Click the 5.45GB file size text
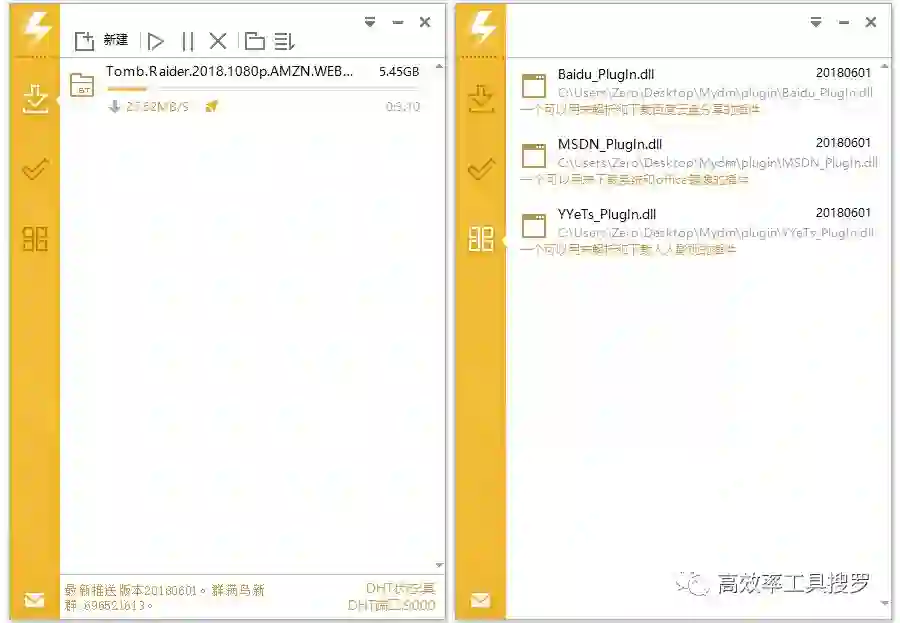The image size is (900, 623). click(399, 72)
